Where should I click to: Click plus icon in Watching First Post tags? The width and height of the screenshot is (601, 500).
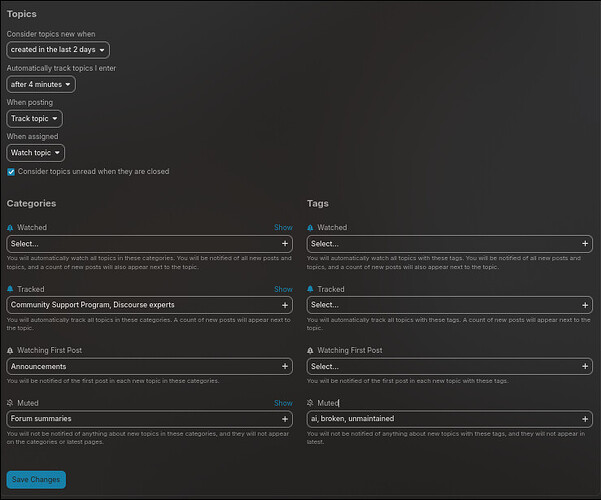(585, 366)
